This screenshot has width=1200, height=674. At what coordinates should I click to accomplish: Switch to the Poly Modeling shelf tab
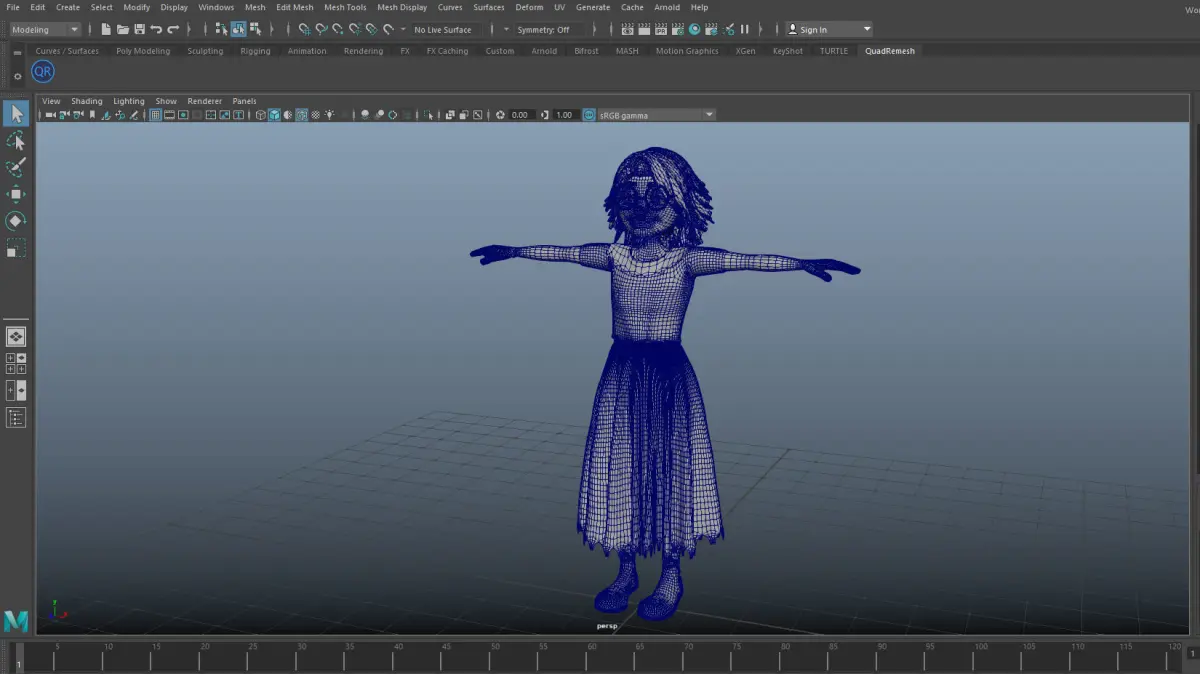point(143,51)
